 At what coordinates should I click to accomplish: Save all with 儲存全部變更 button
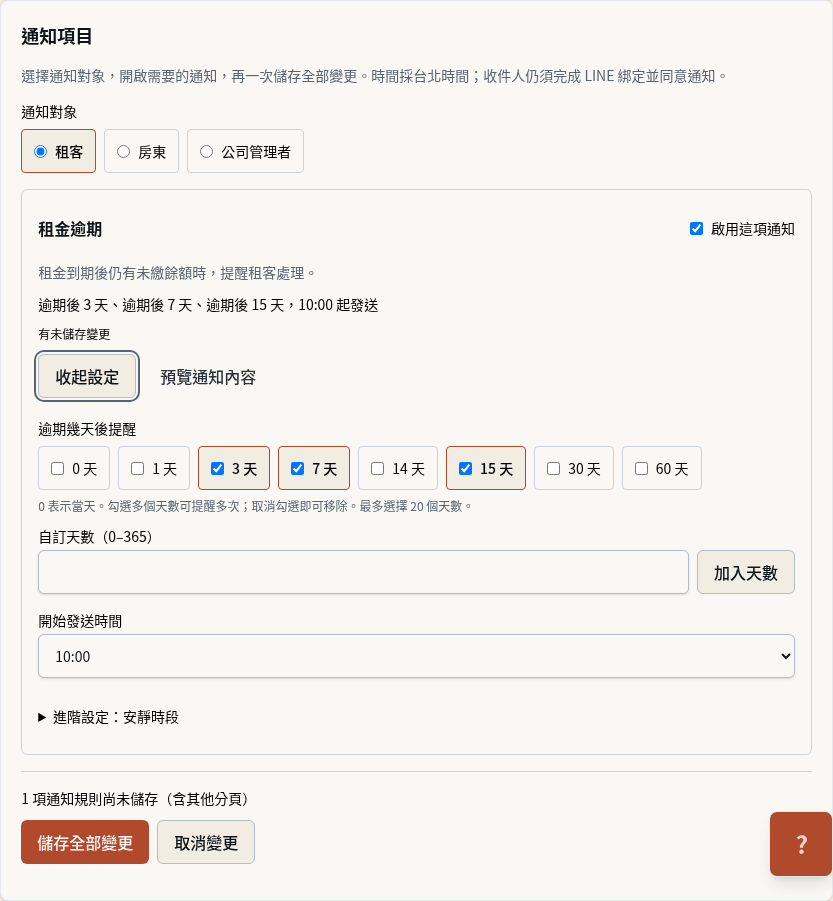coord(85,842)
